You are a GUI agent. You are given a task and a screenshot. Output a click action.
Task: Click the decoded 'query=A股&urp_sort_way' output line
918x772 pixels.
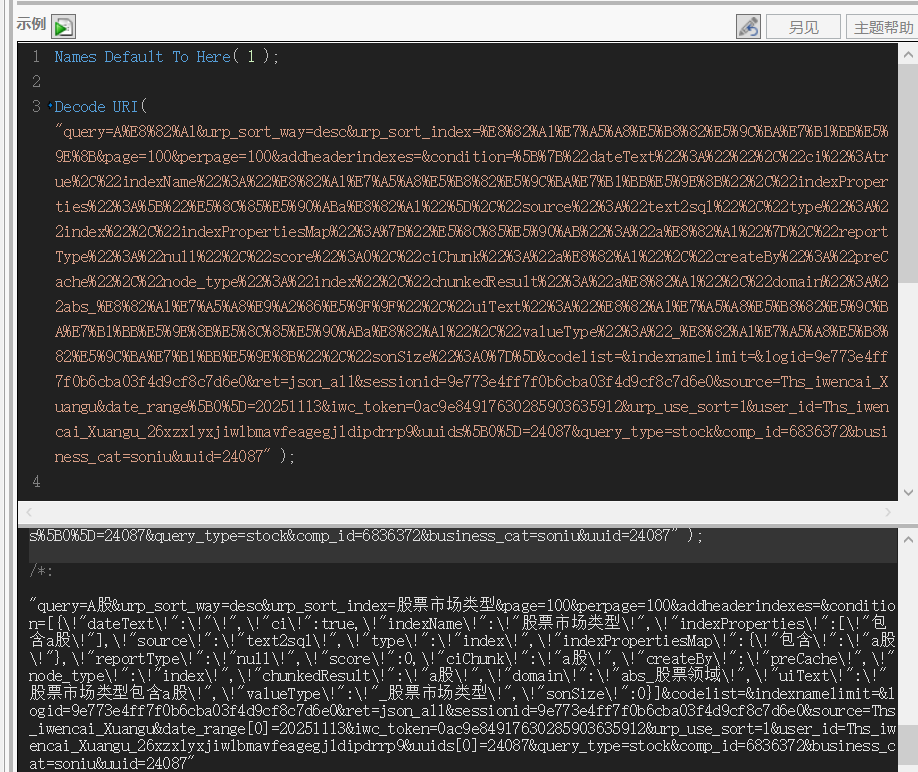(x=463, y=606)
